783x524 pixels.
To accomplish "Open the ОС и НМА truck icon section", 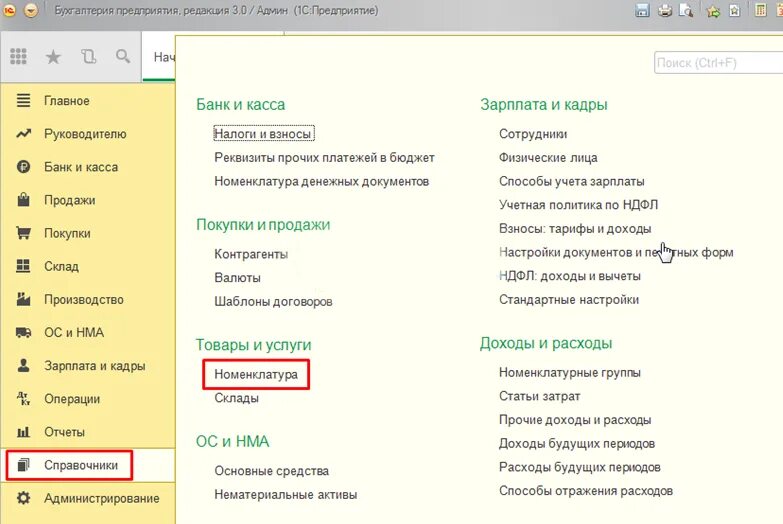I will point(23,332).
